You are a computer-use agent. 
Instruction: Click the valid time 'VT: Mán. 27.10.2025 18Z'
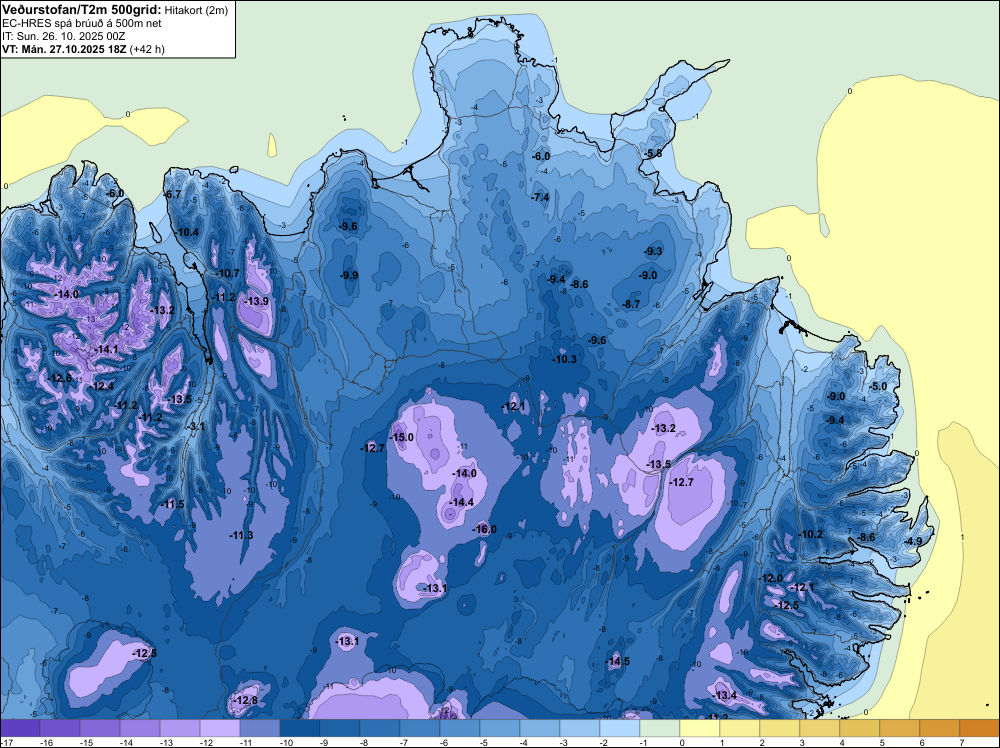click(x=64, y=49)
